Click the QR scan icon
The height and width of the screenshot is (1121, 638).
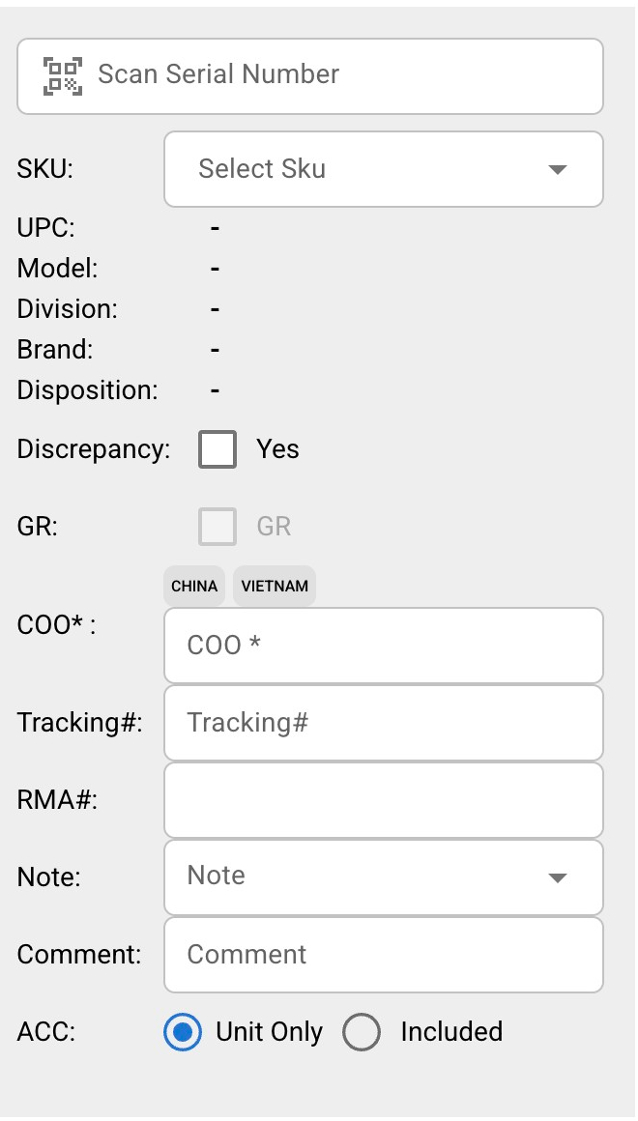63,75
